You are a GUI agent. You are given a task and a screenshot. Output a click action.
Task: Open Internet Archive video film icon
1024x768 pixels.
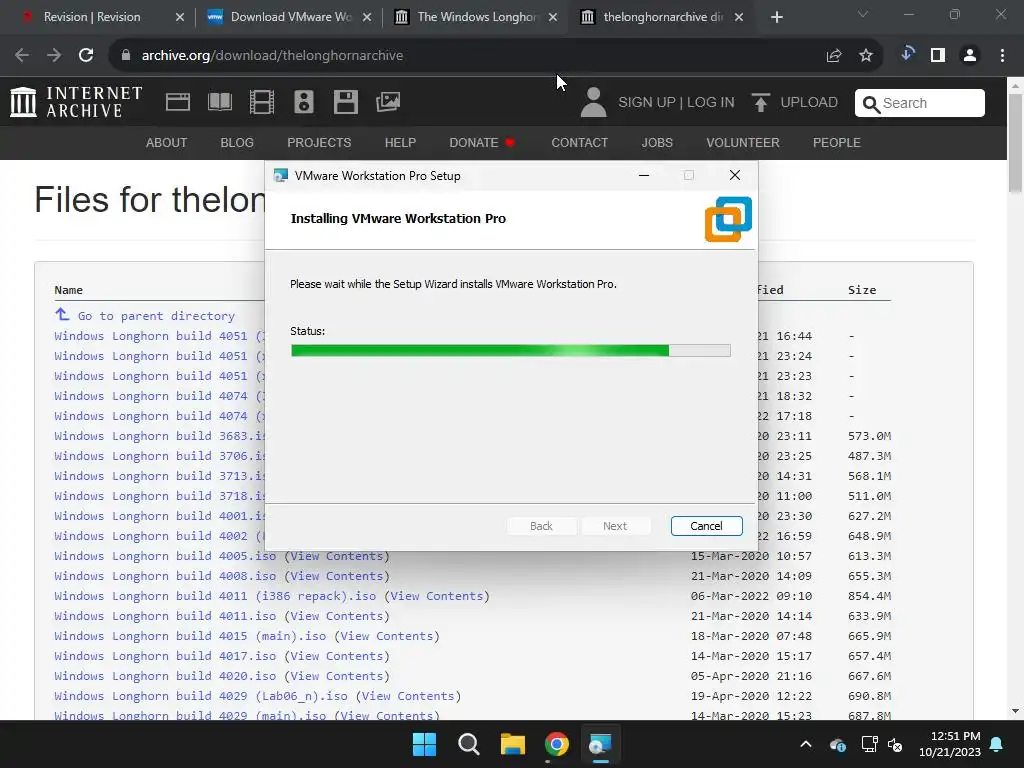[262, 102]
